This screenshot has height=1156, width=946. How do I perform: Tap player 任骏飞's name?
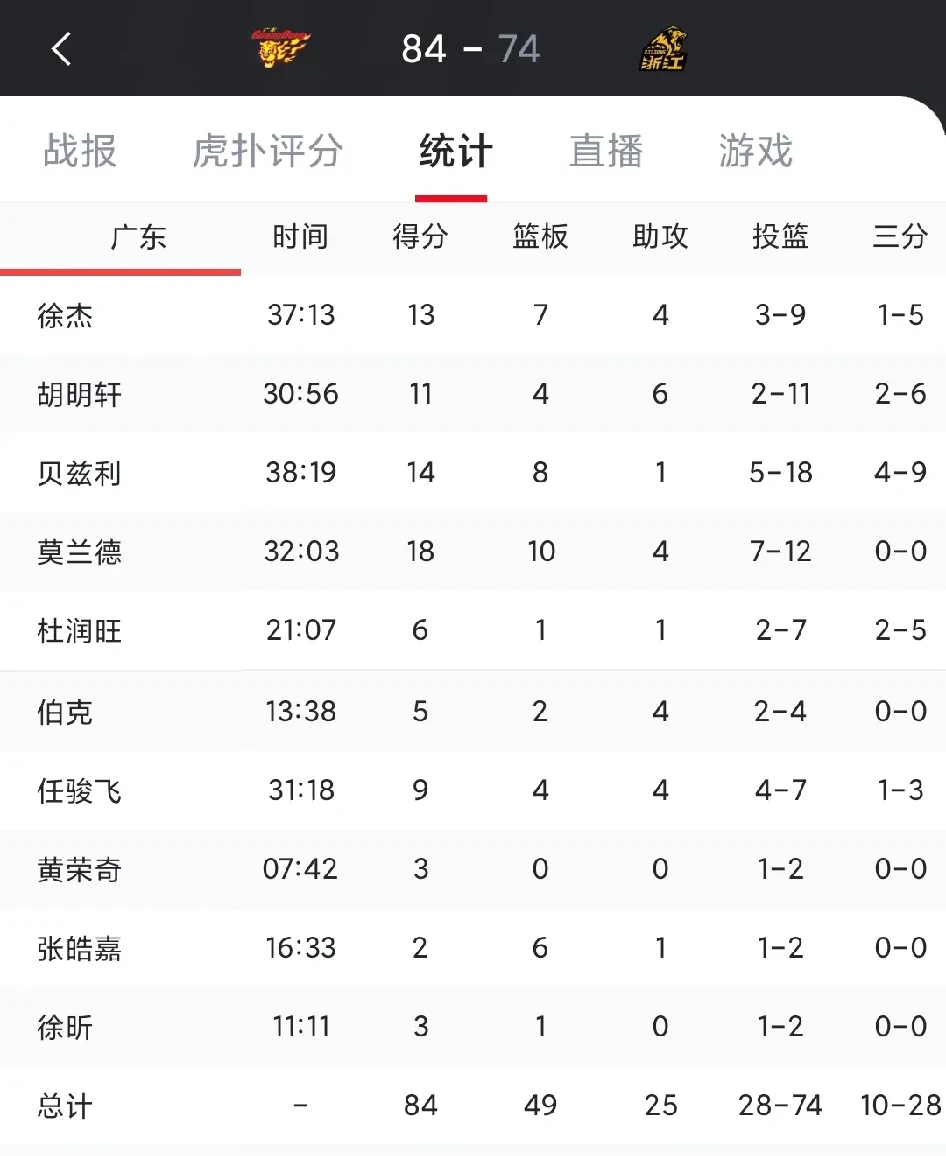coord(79,792)
